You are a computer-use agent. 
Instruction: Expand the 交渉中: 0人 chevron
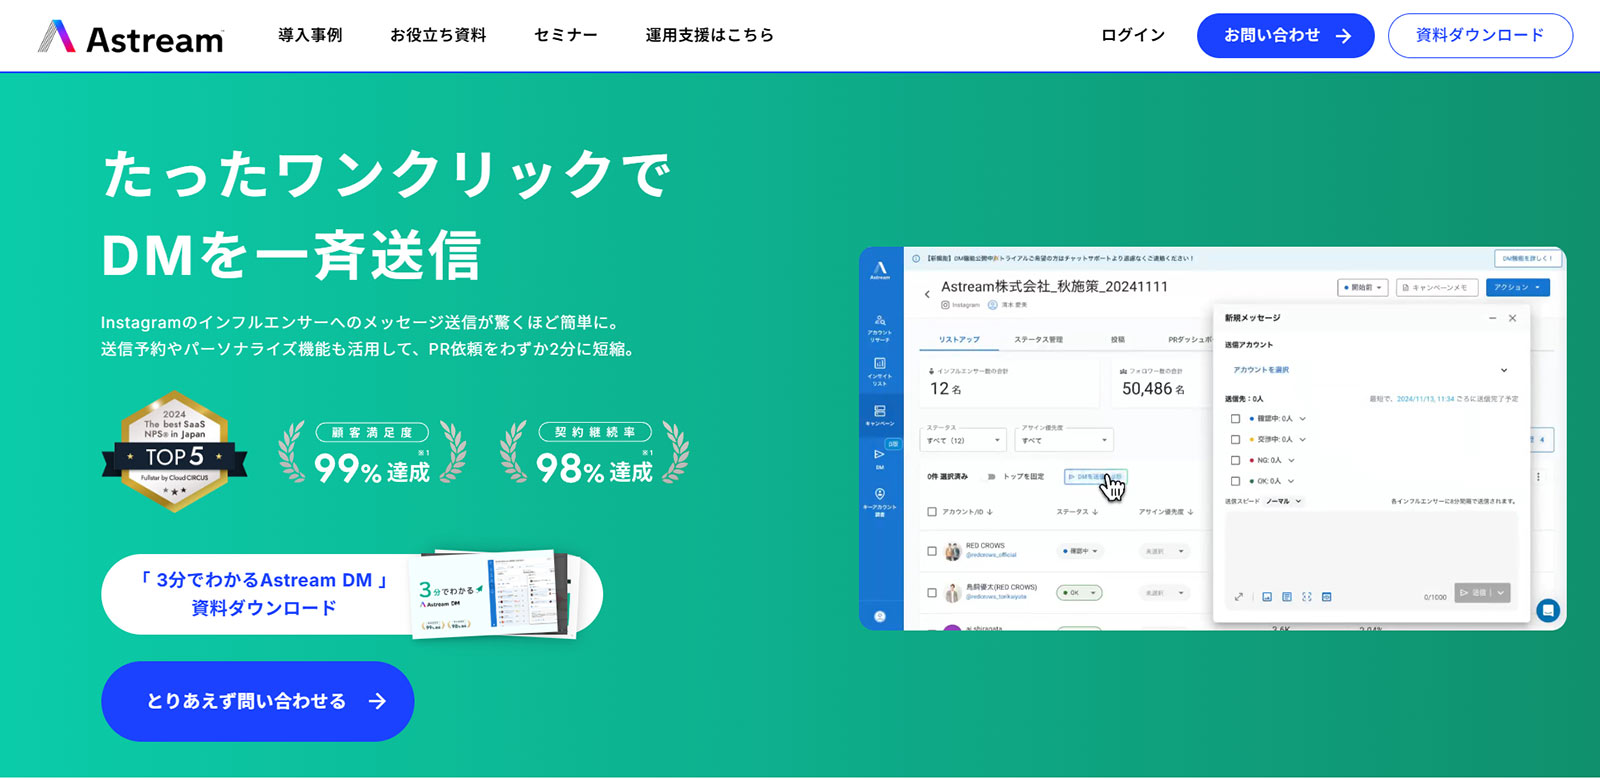(x=1302, y=440)
